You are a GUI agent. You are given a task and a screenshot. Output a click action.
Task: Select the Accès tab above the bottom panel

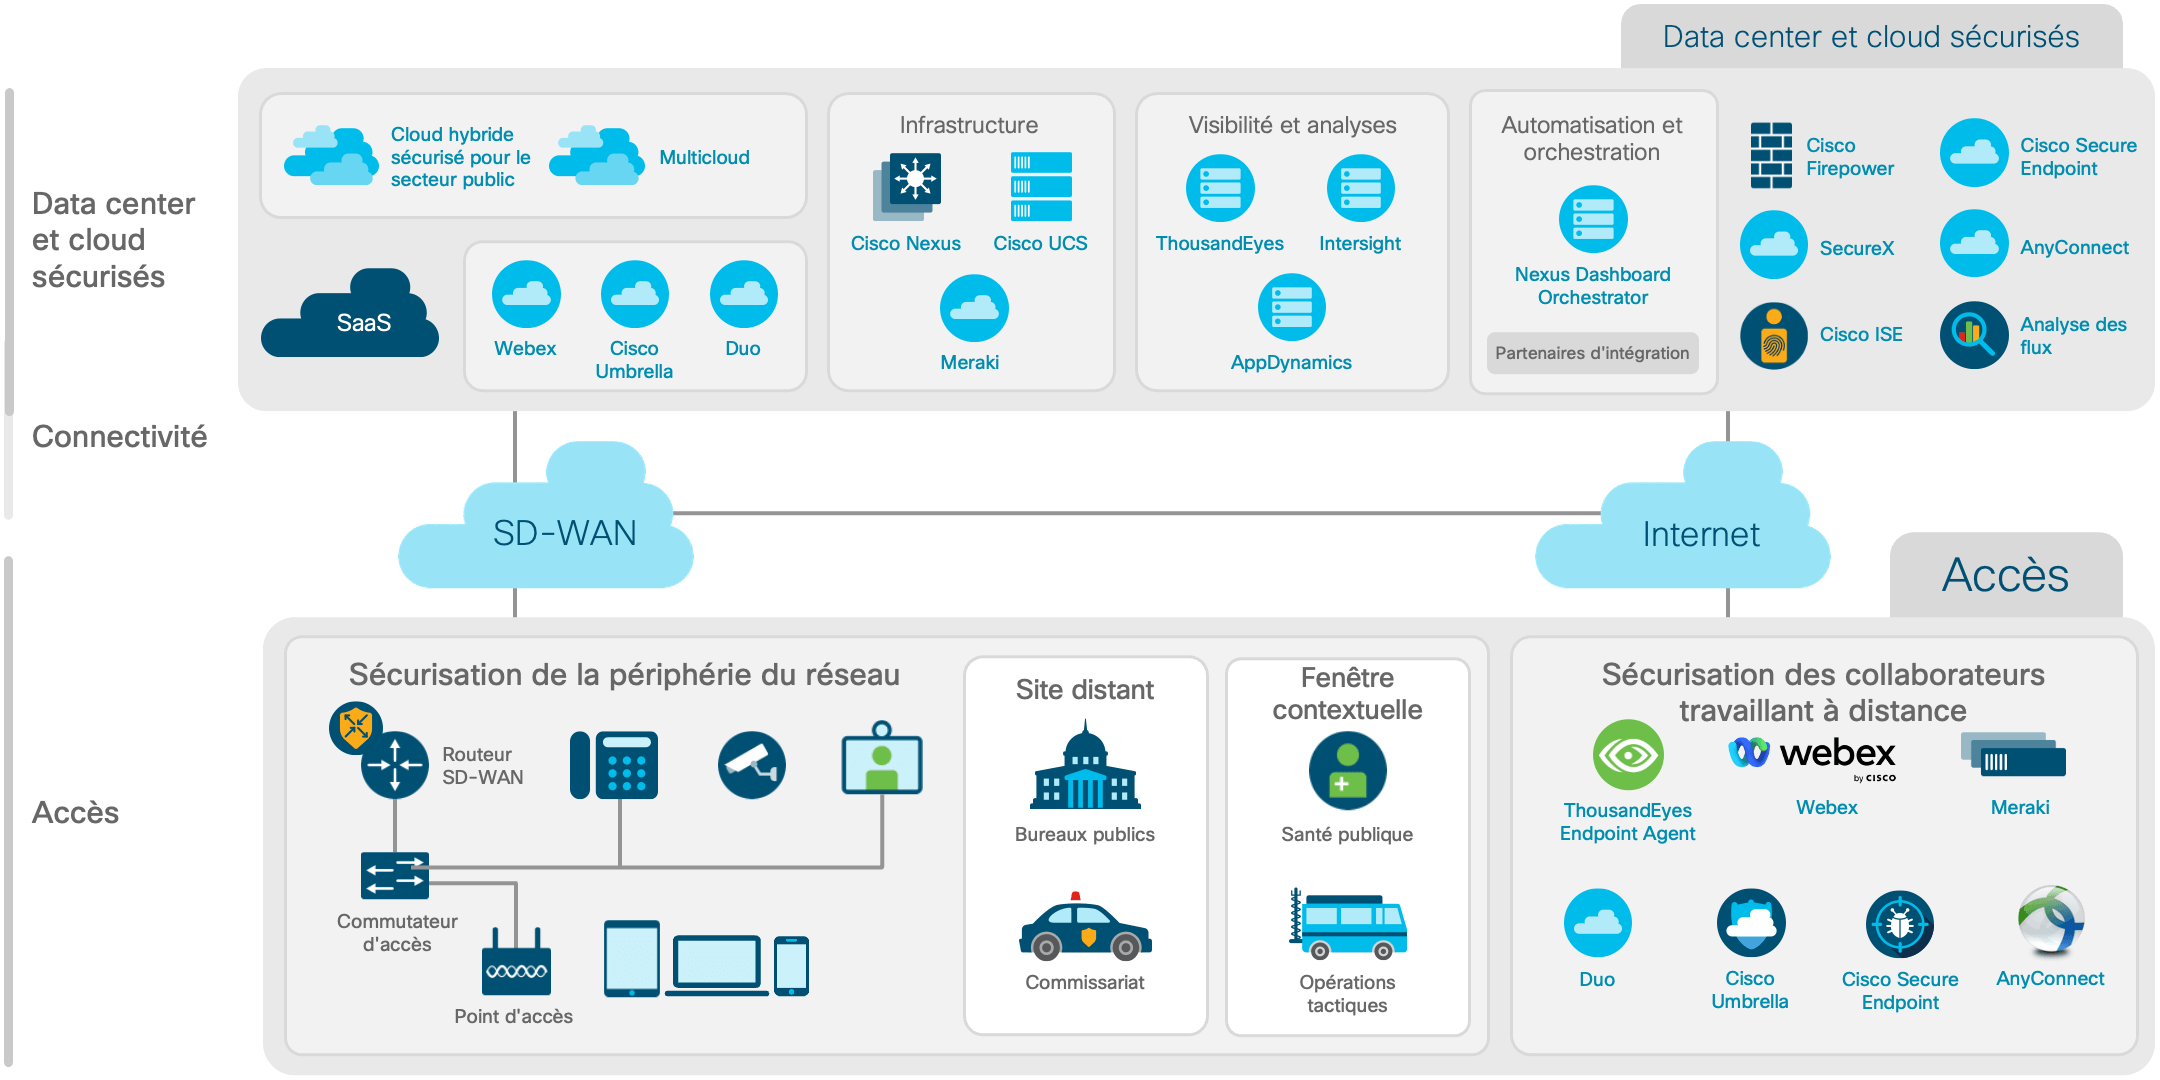(2006, 575)
